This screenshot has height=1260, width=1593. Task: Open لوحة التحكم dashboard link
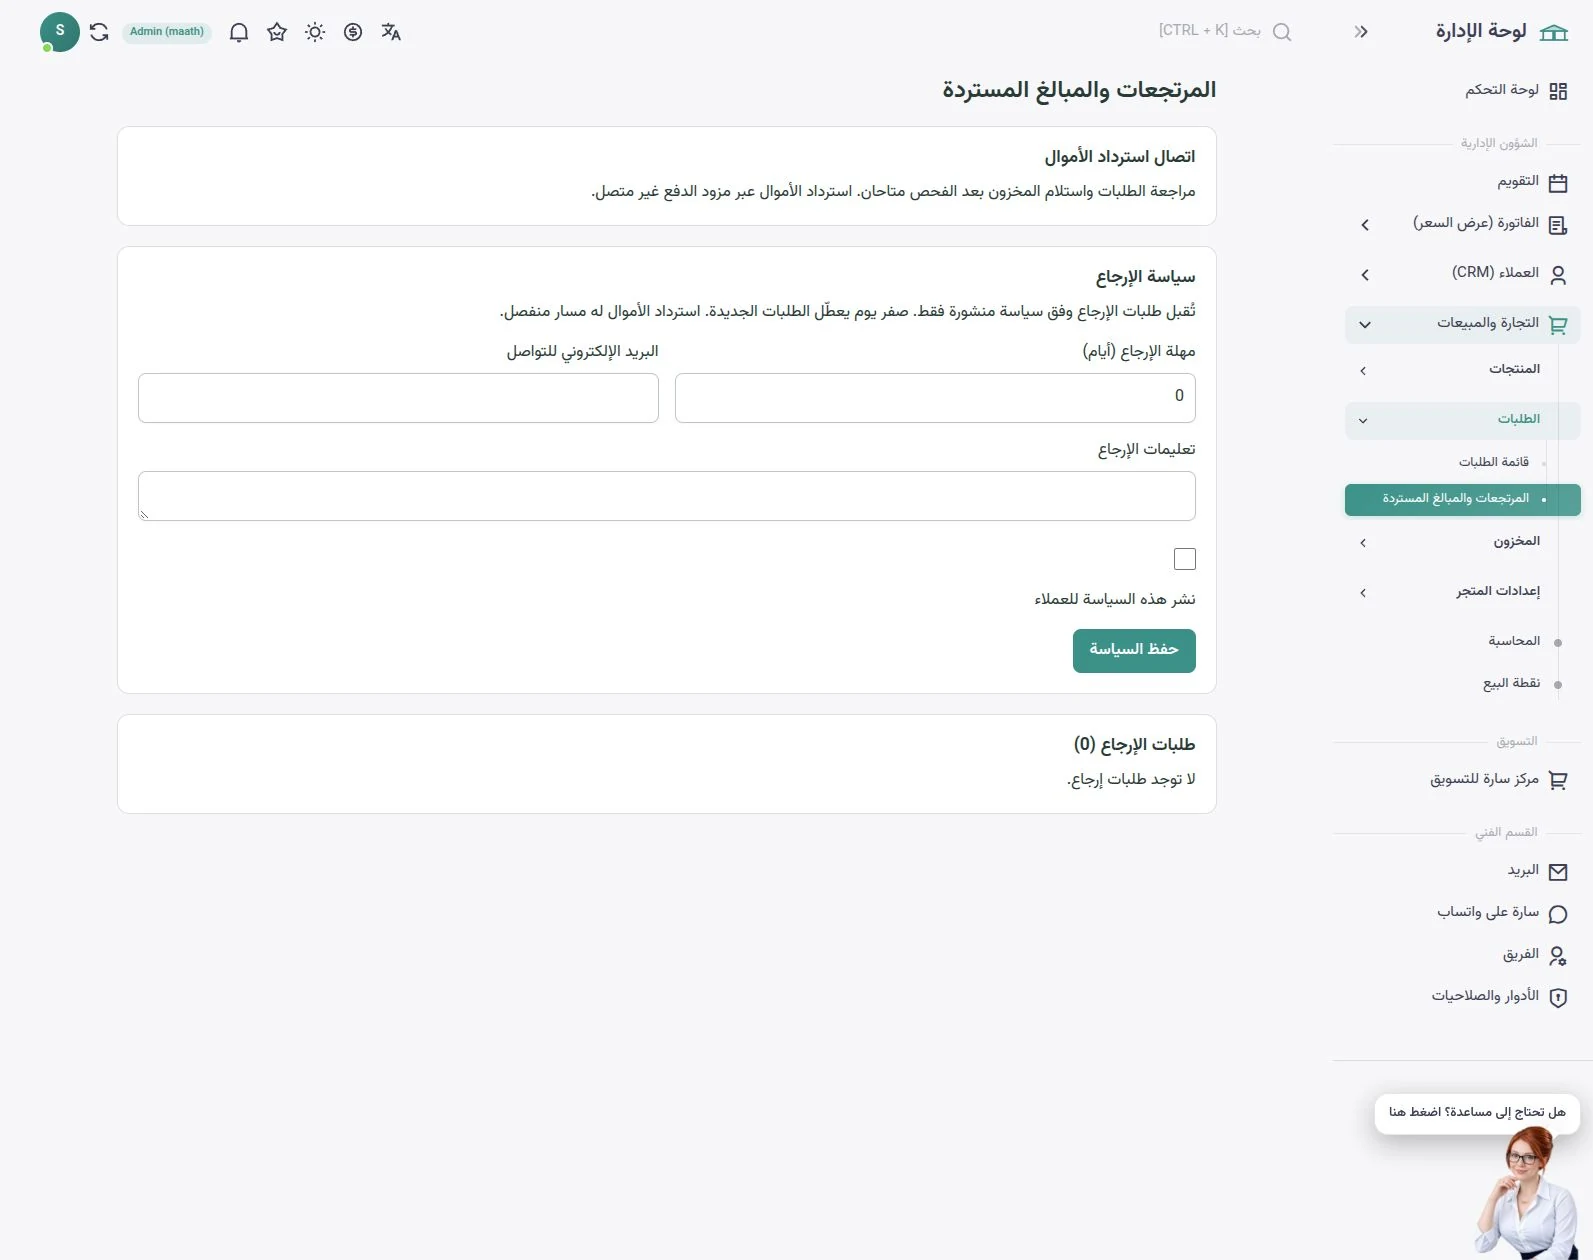tap(1502, 90)
